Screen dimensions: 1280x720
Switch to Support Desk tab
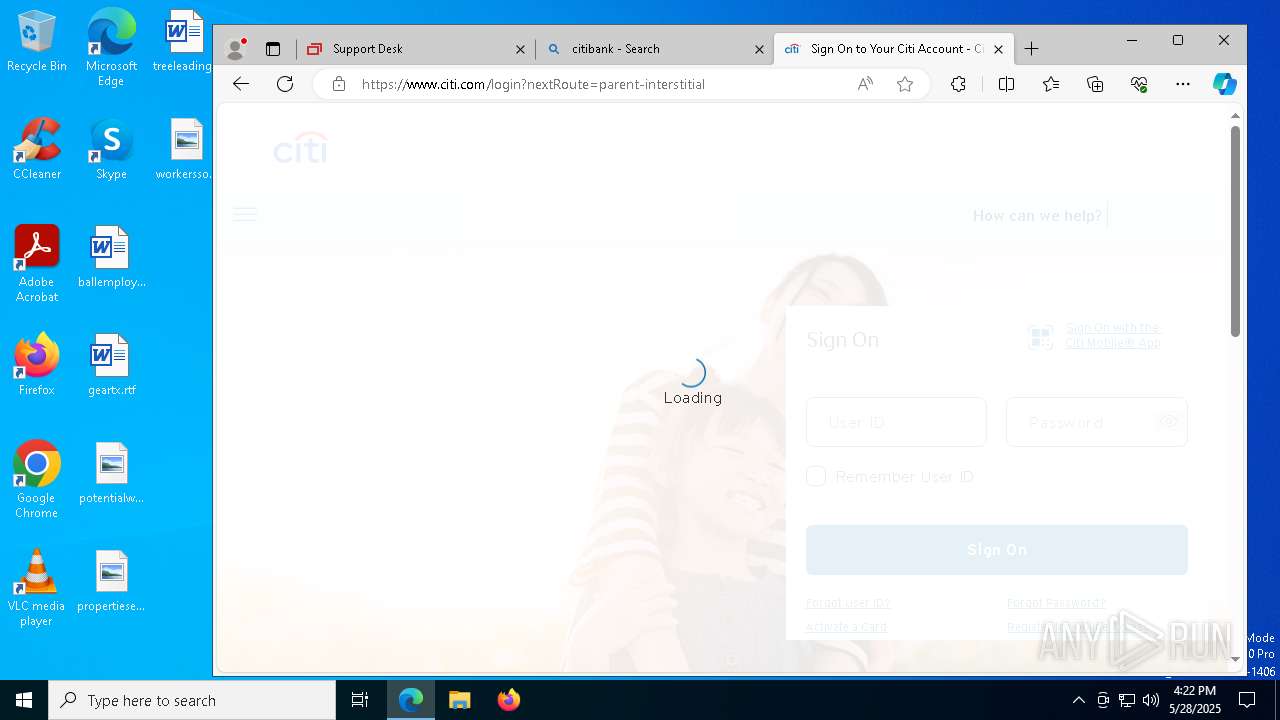pyautogui.click(x=415, y=48)
